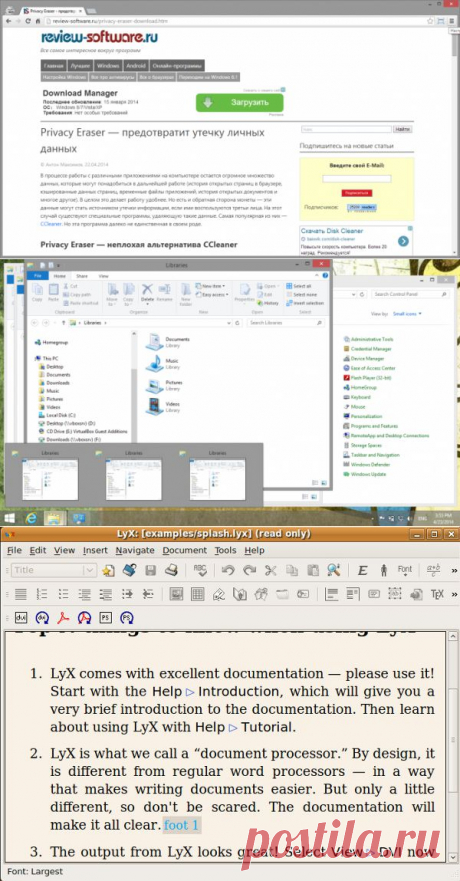This screenshot has height=881, width=460.
Task: Click the View PostScript PS icon in LyX
Action: pos(106,617)
